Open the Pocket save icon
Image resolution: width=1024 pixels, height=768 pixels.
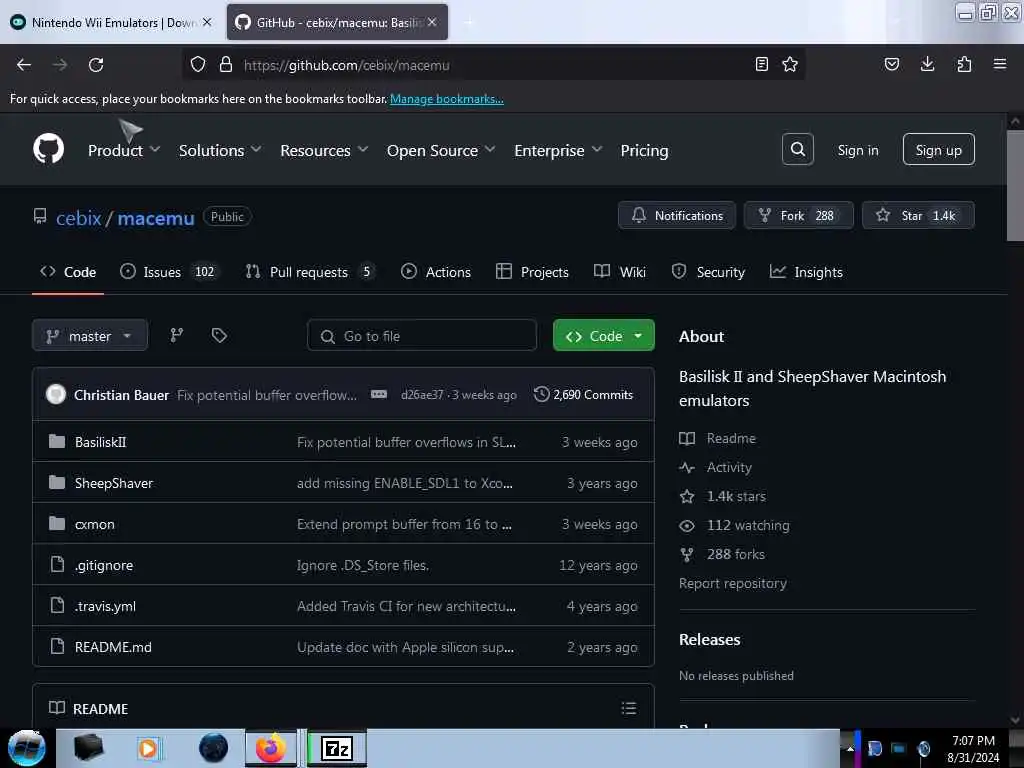(891, 65)
